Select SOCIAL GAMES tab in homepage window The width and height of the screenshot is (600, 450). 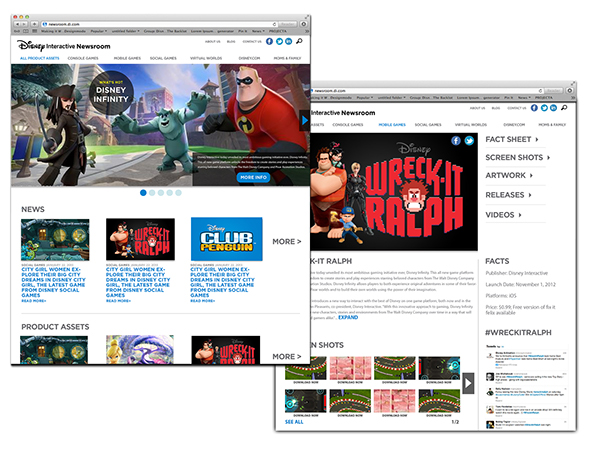163,58
